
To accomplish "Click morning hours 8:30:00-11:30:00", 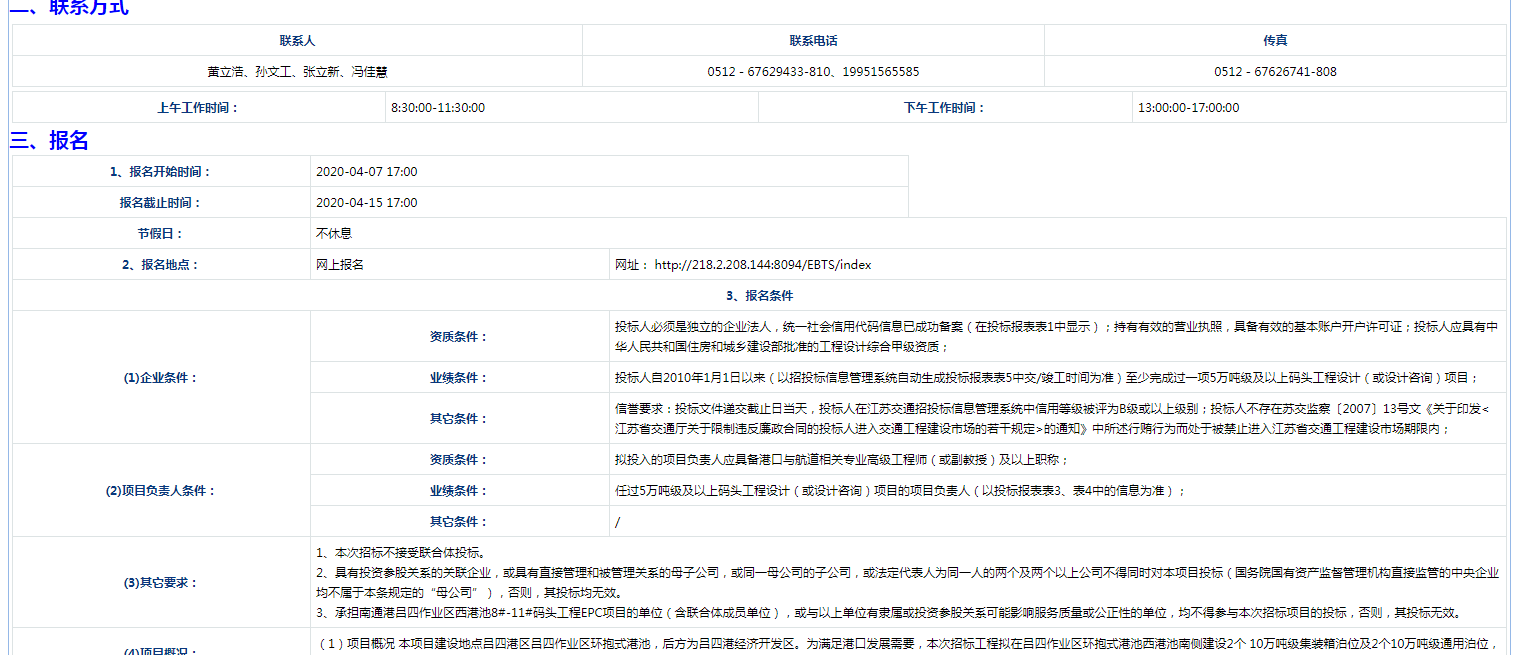I will click(x=438, y=108).
